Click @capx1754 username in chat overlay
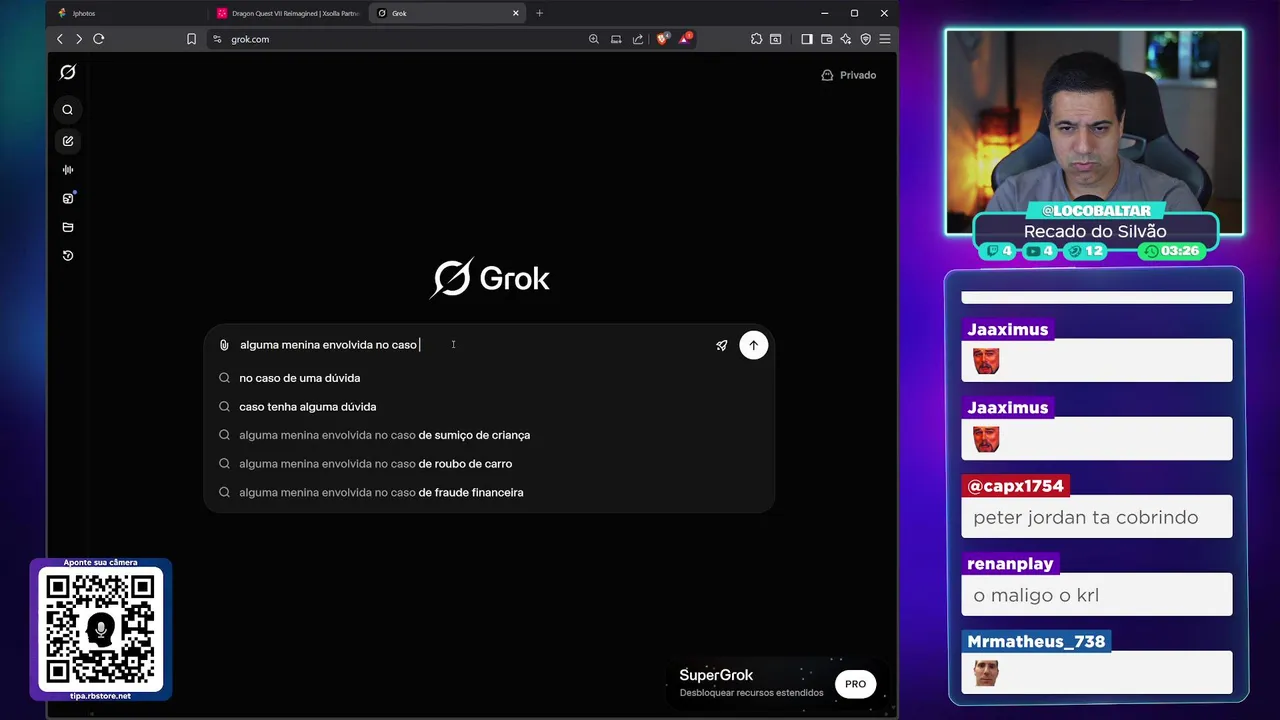1280x720 pixels. (1015, 486)
